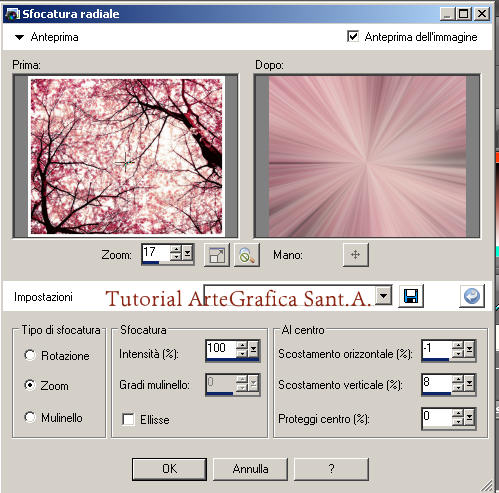This screenshot has width=499, height=493.
Task: Click the fit preview to window icon
Action: pos(217,255)
